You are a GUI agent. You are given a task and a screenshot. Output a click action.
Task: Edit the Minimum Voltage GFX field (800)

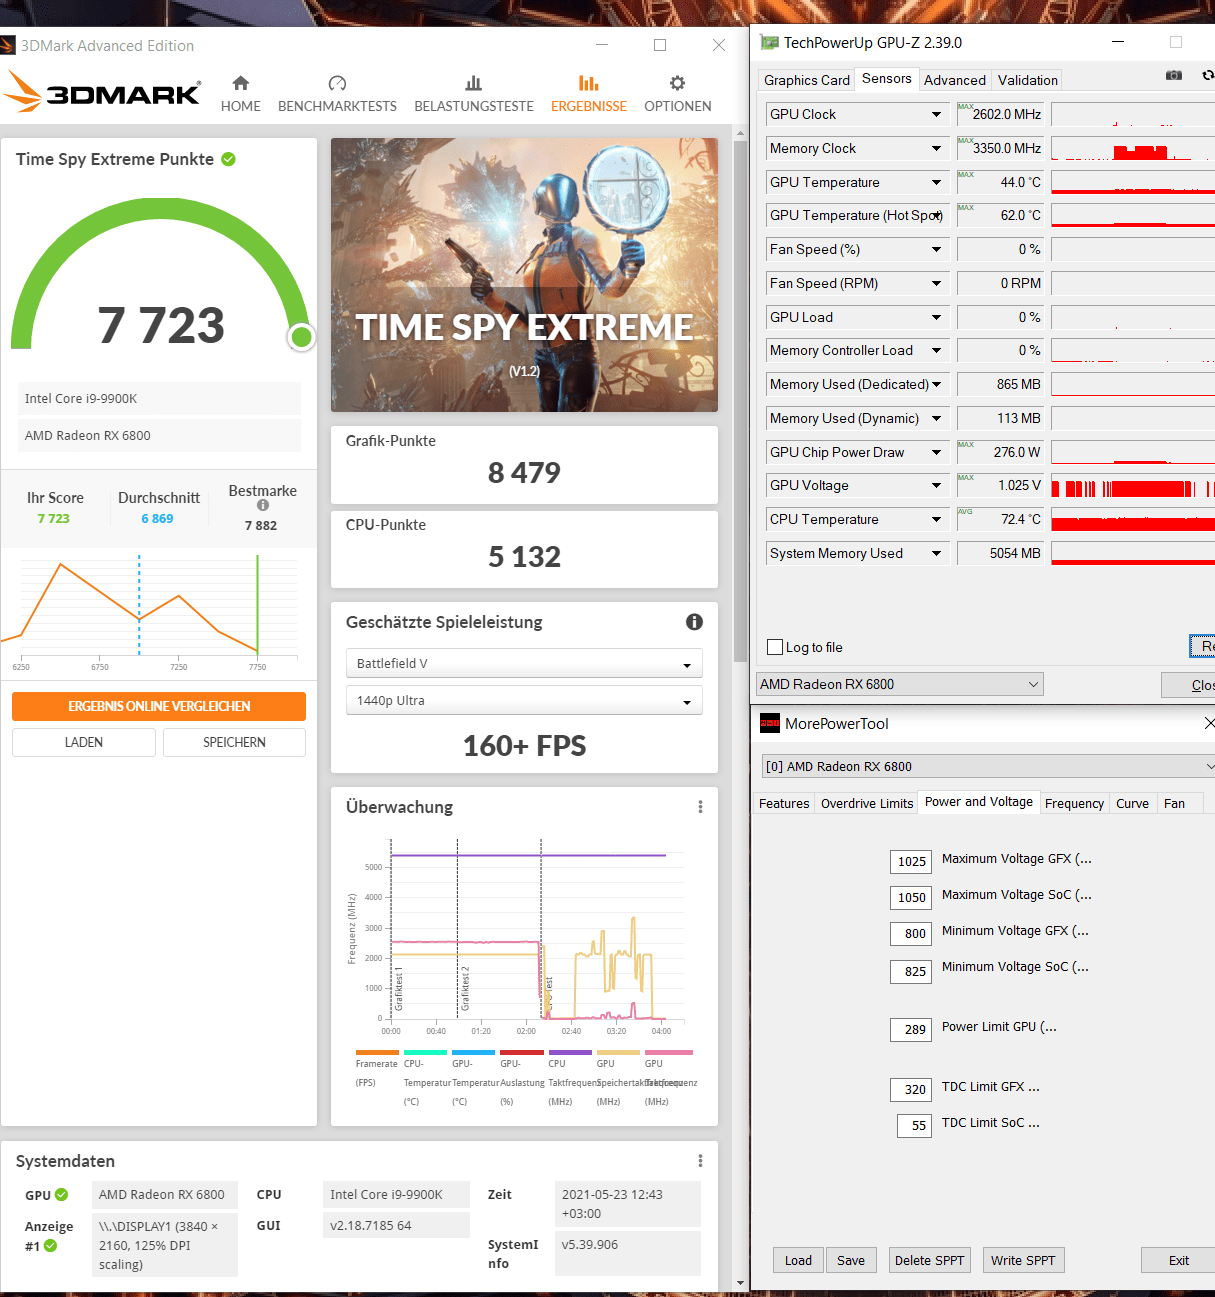pos(912,934)
